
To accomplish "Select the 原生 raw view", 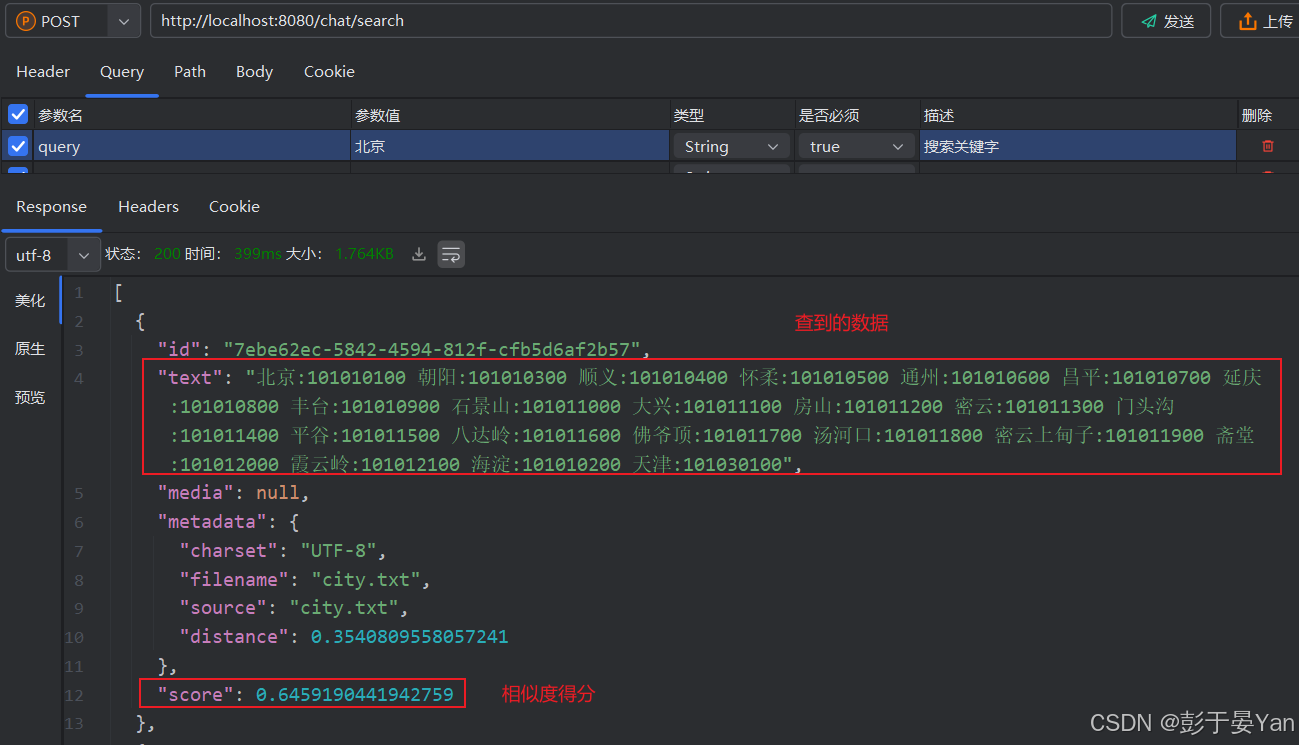I will [x=30, y=349].
